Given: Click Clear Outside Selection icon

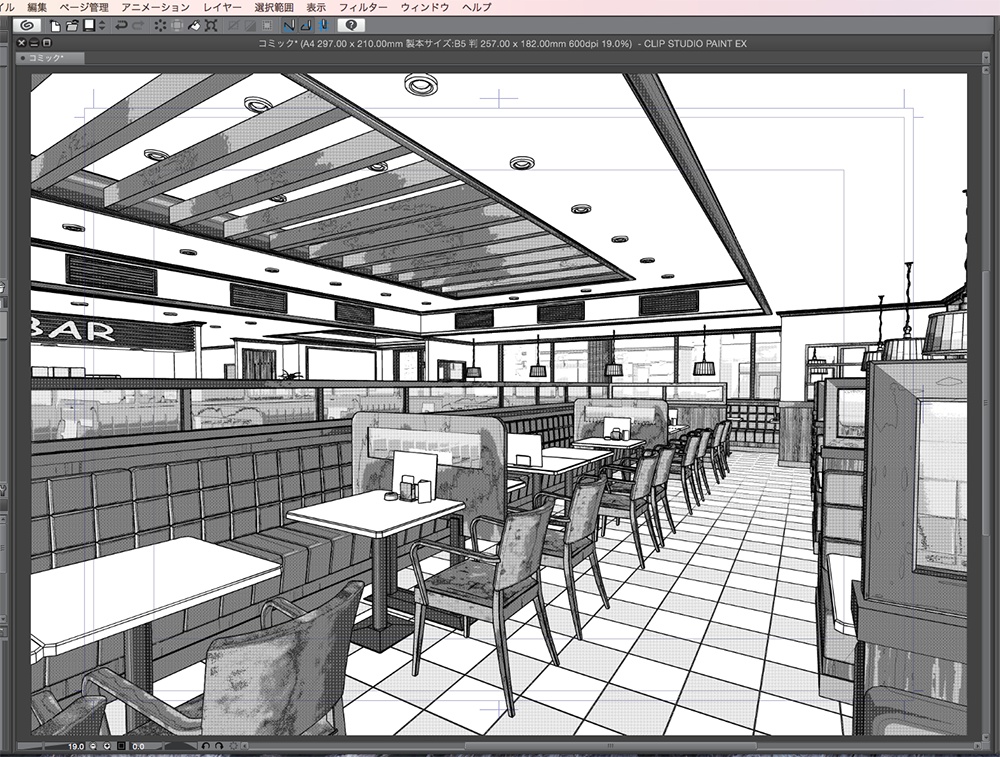Looking at the screenshot, I should pos(177,26).
